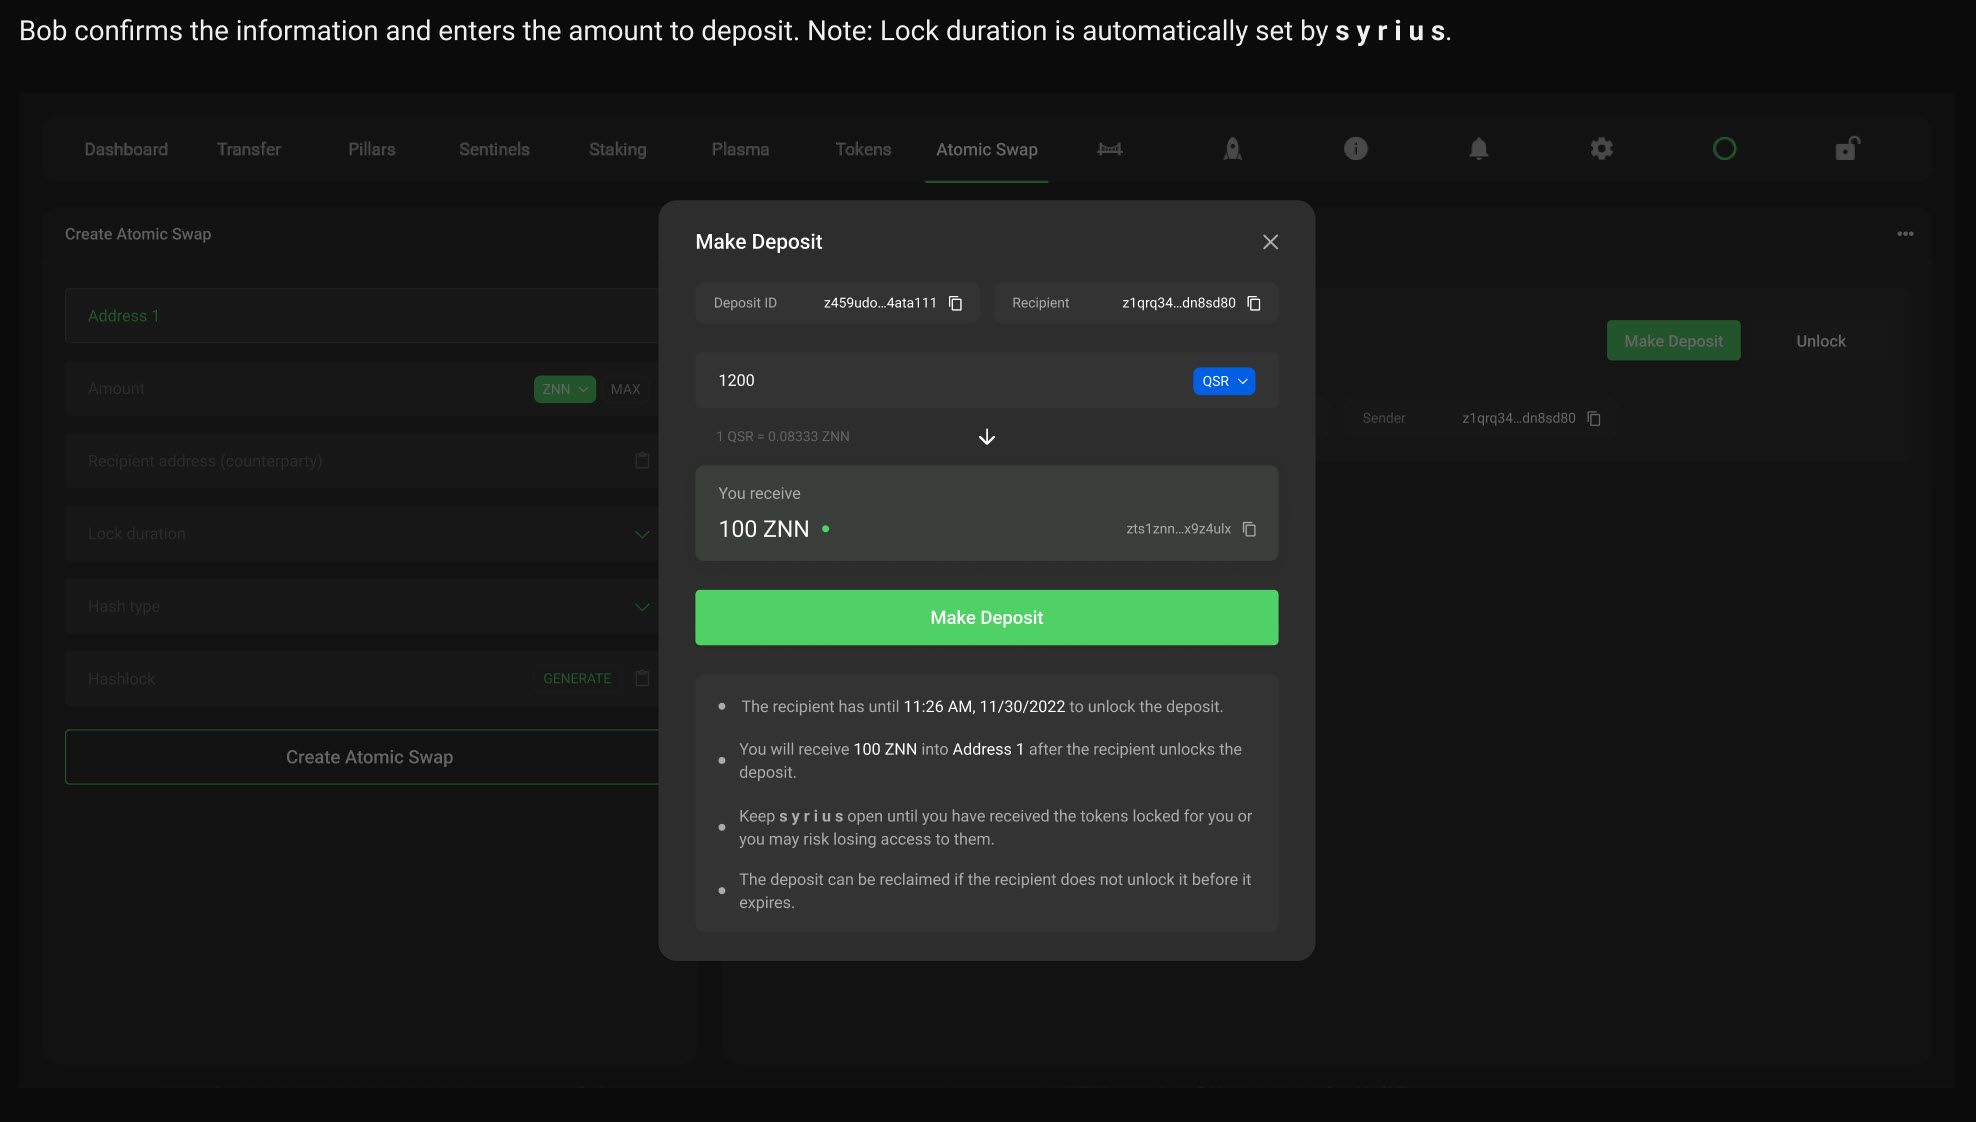The image size is (1976, 1122).
Task: Copy the Sender address
Action: click(x=1594, y=419)
